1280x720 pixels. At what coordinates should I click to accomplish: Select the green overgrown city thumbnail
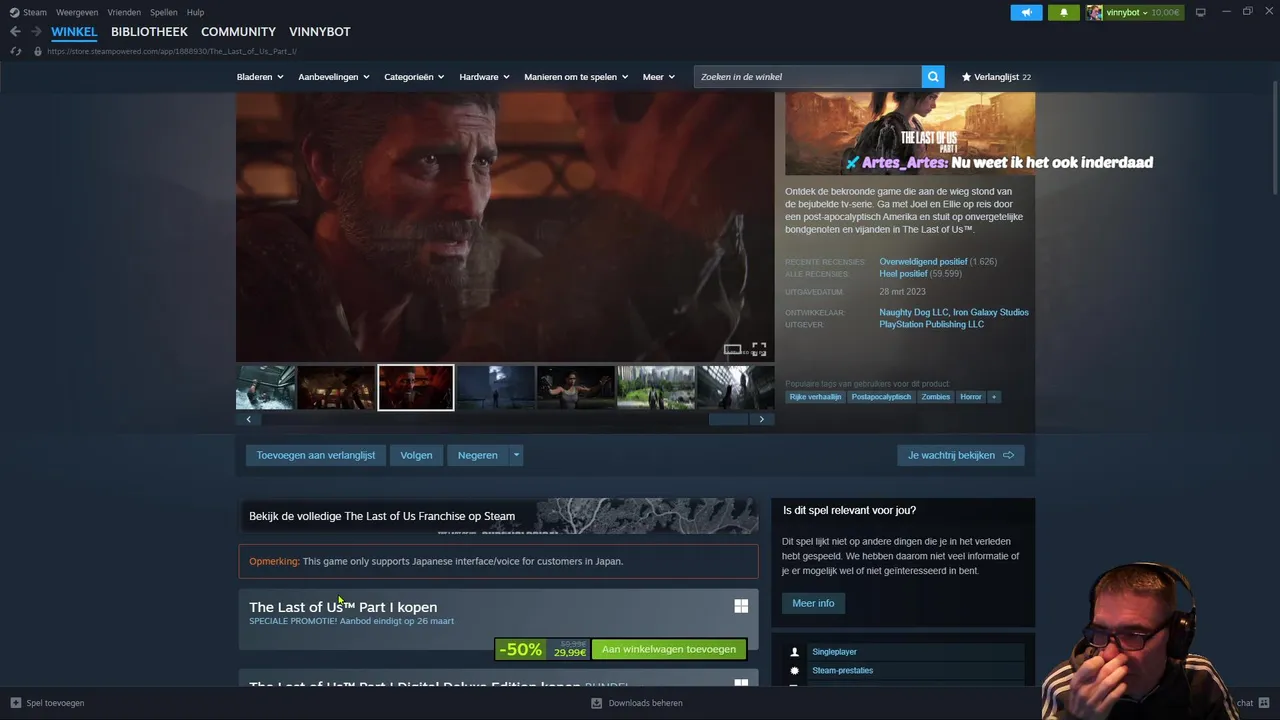(x=655, y=388)
